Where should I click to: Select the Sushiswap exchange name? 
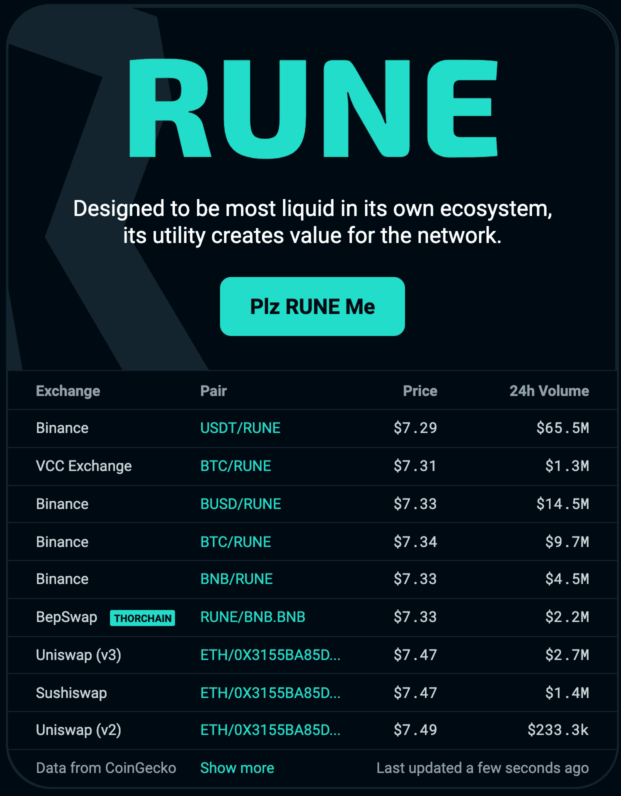tap(71, 692)
